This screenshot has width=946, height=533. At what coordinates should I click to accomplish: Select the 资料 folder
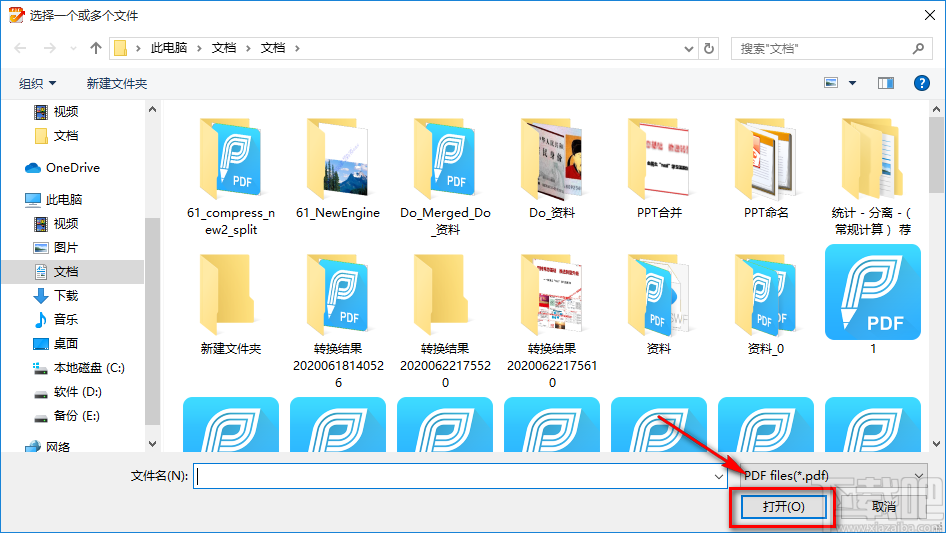coord(659,305)
